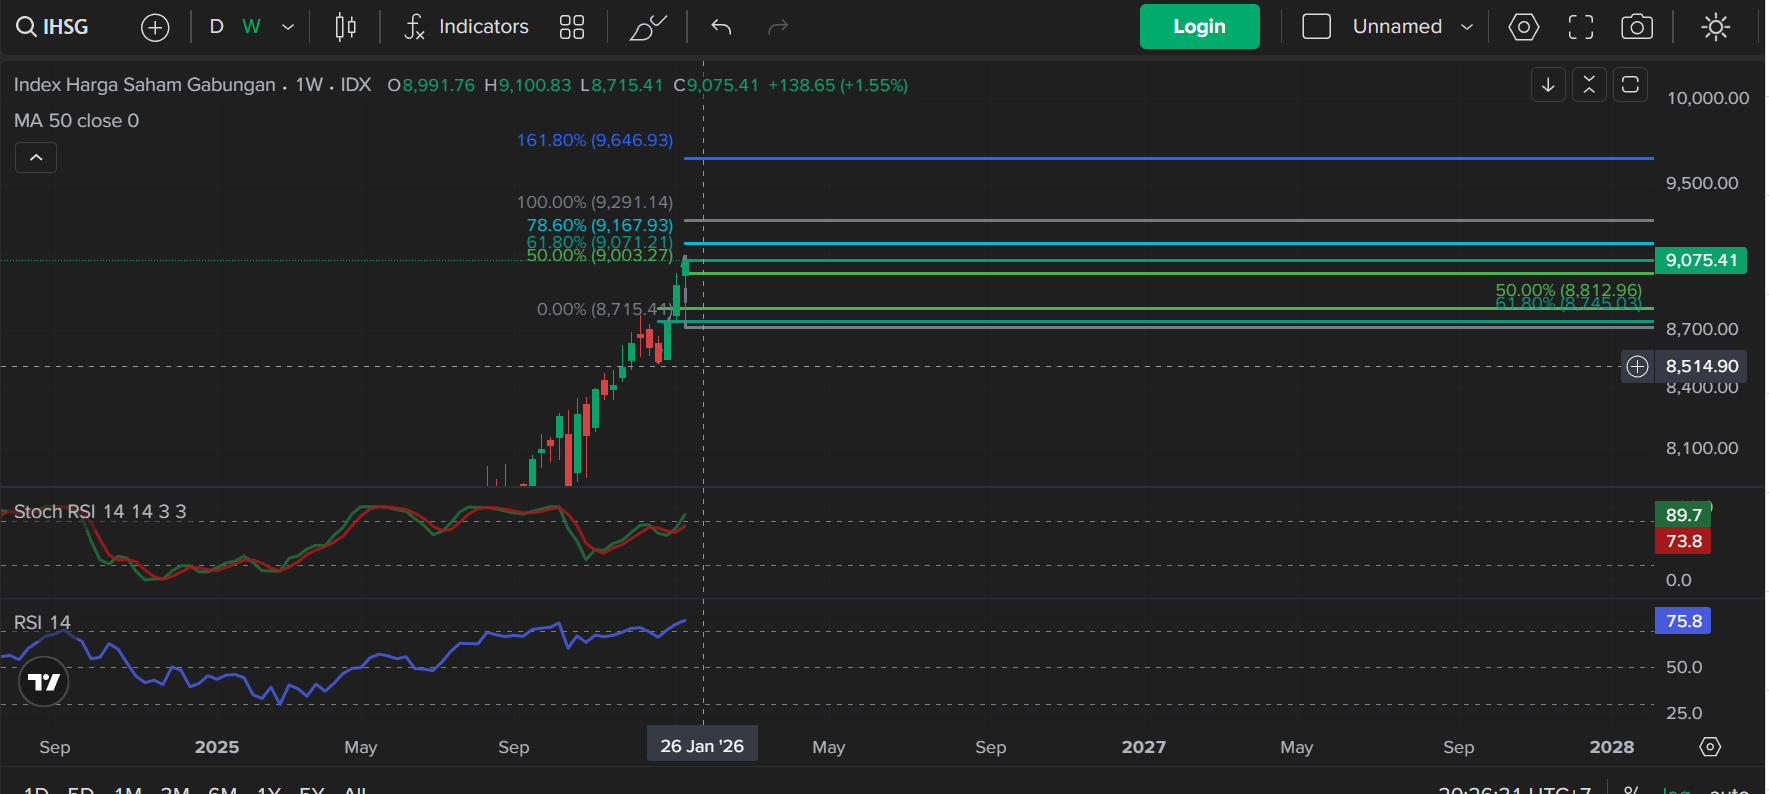Screen dimensions: 1769x794
Task: Open the Indicators menu
Action: coord(466,27)
